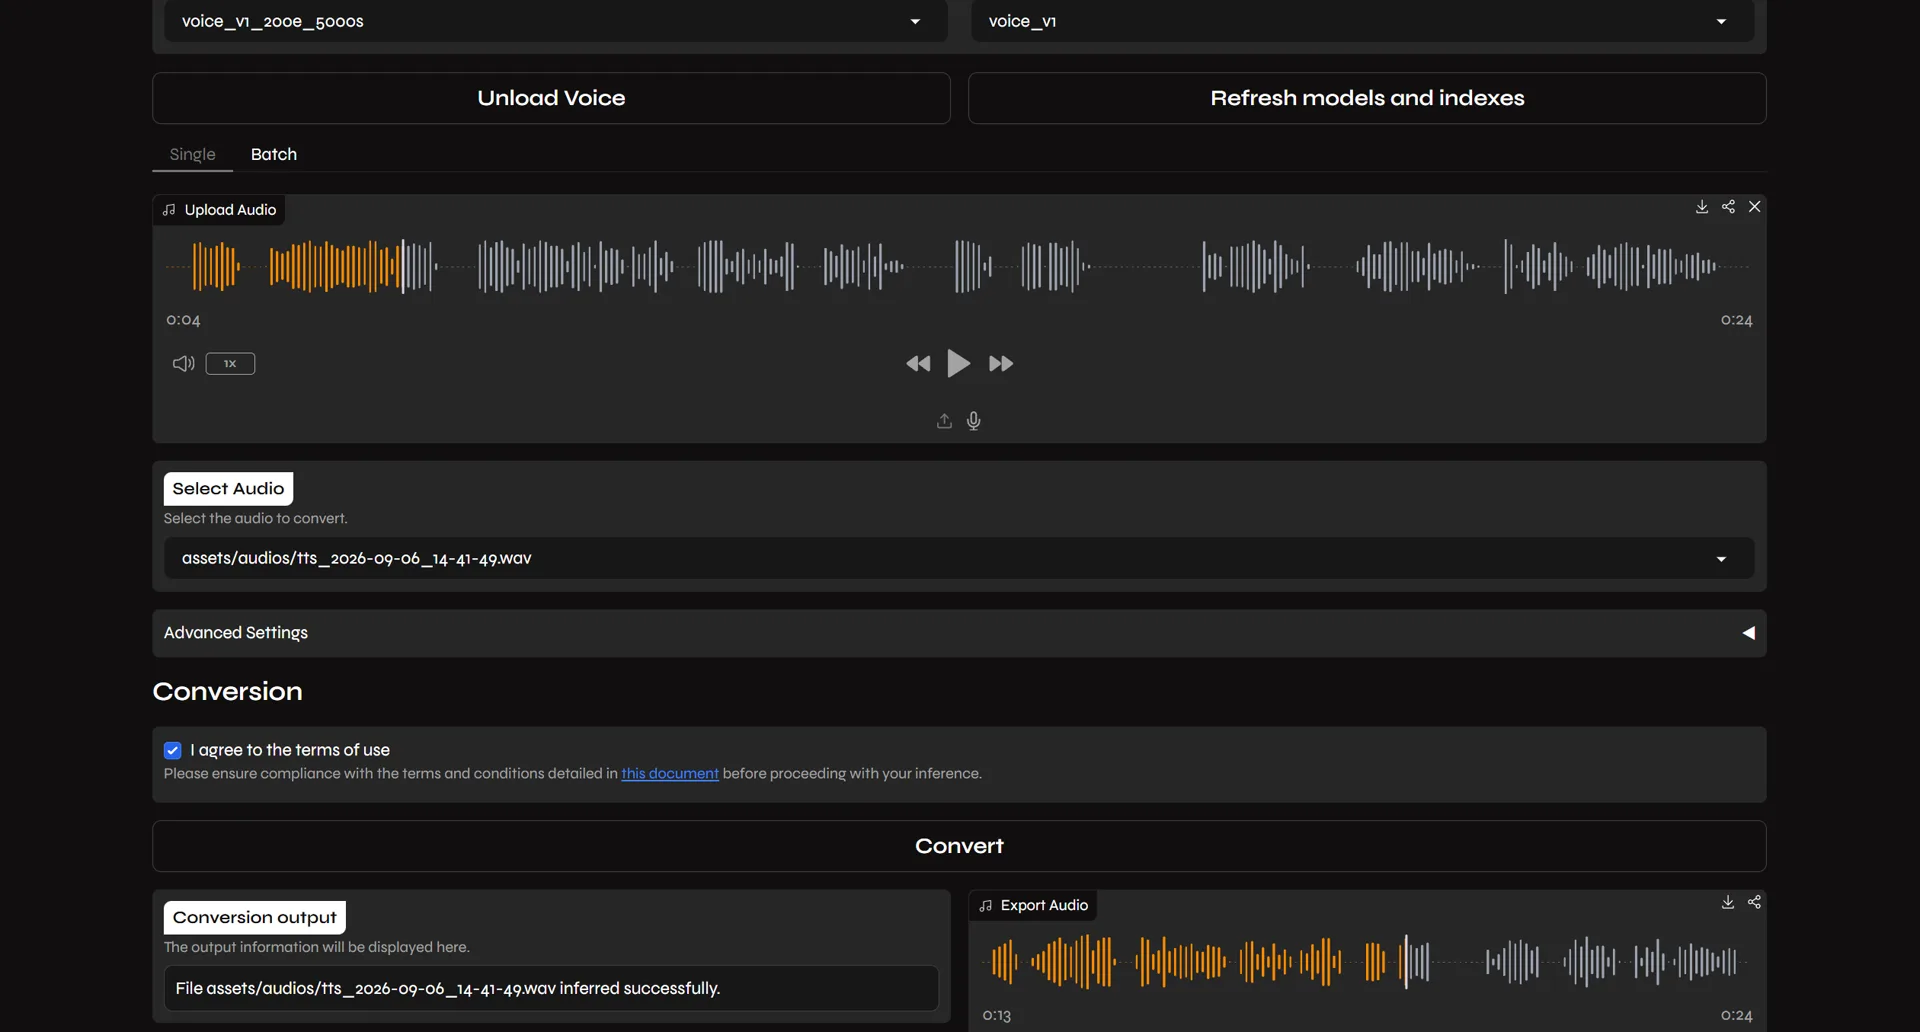The image size is (1920, 1032).
Task: Start conversion with Convert button
Action: [x=959, y=846]
